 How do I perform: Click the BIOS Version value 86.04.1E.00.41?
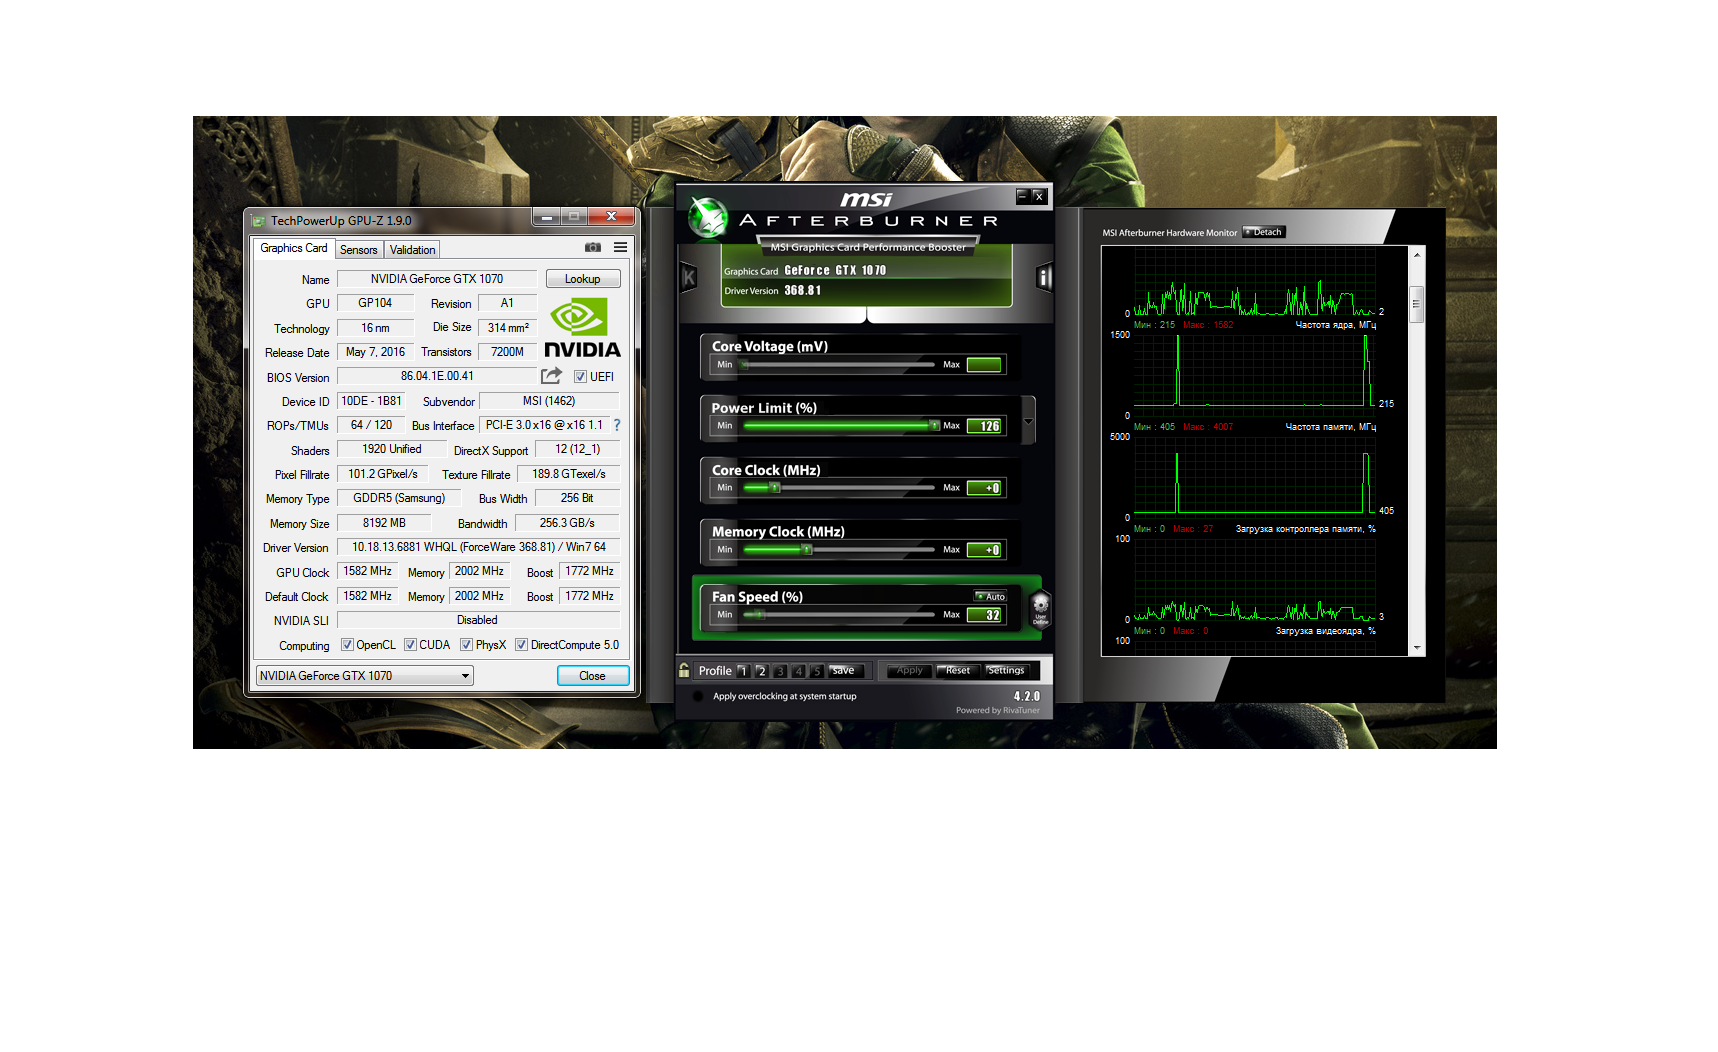pyautogui.click(x=437, y=376)
